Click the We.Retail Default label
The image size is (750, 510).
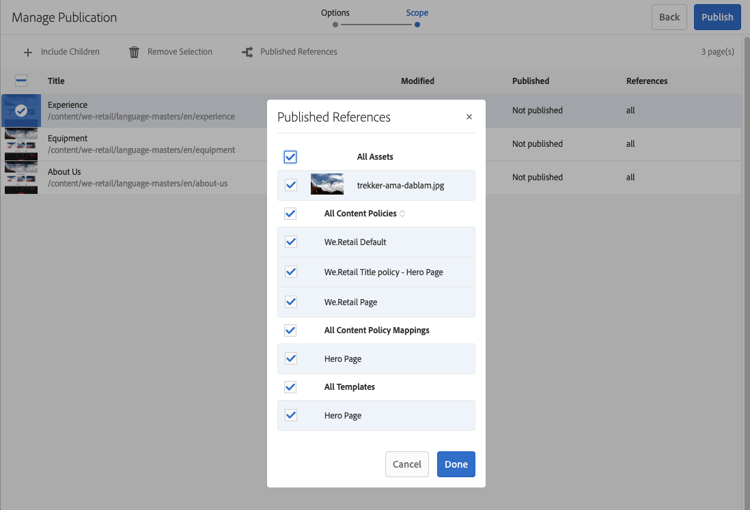click(355, 242)
